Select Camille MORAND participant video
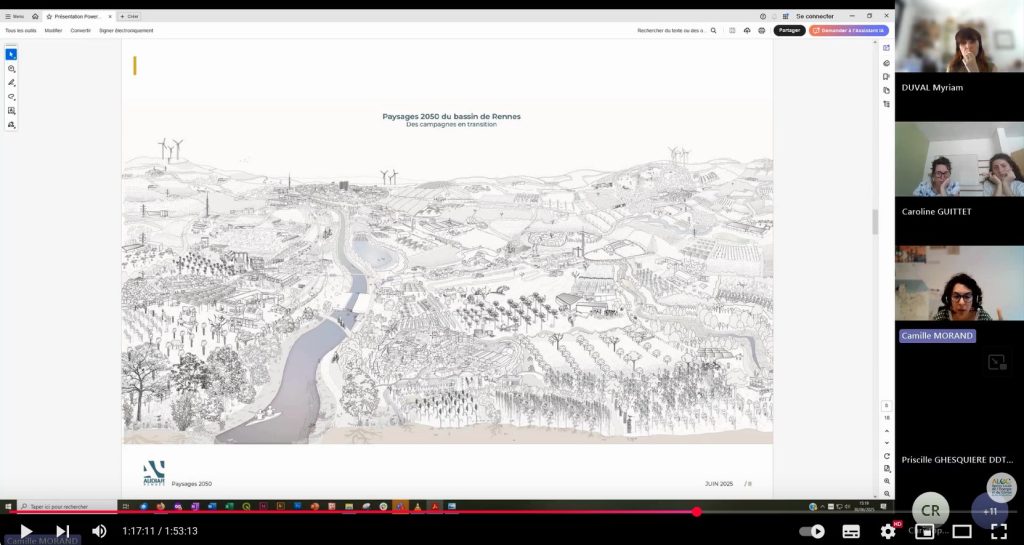The height and width of the screenshot is (545, 1024). pyautogui.click(x=959, y=283)
